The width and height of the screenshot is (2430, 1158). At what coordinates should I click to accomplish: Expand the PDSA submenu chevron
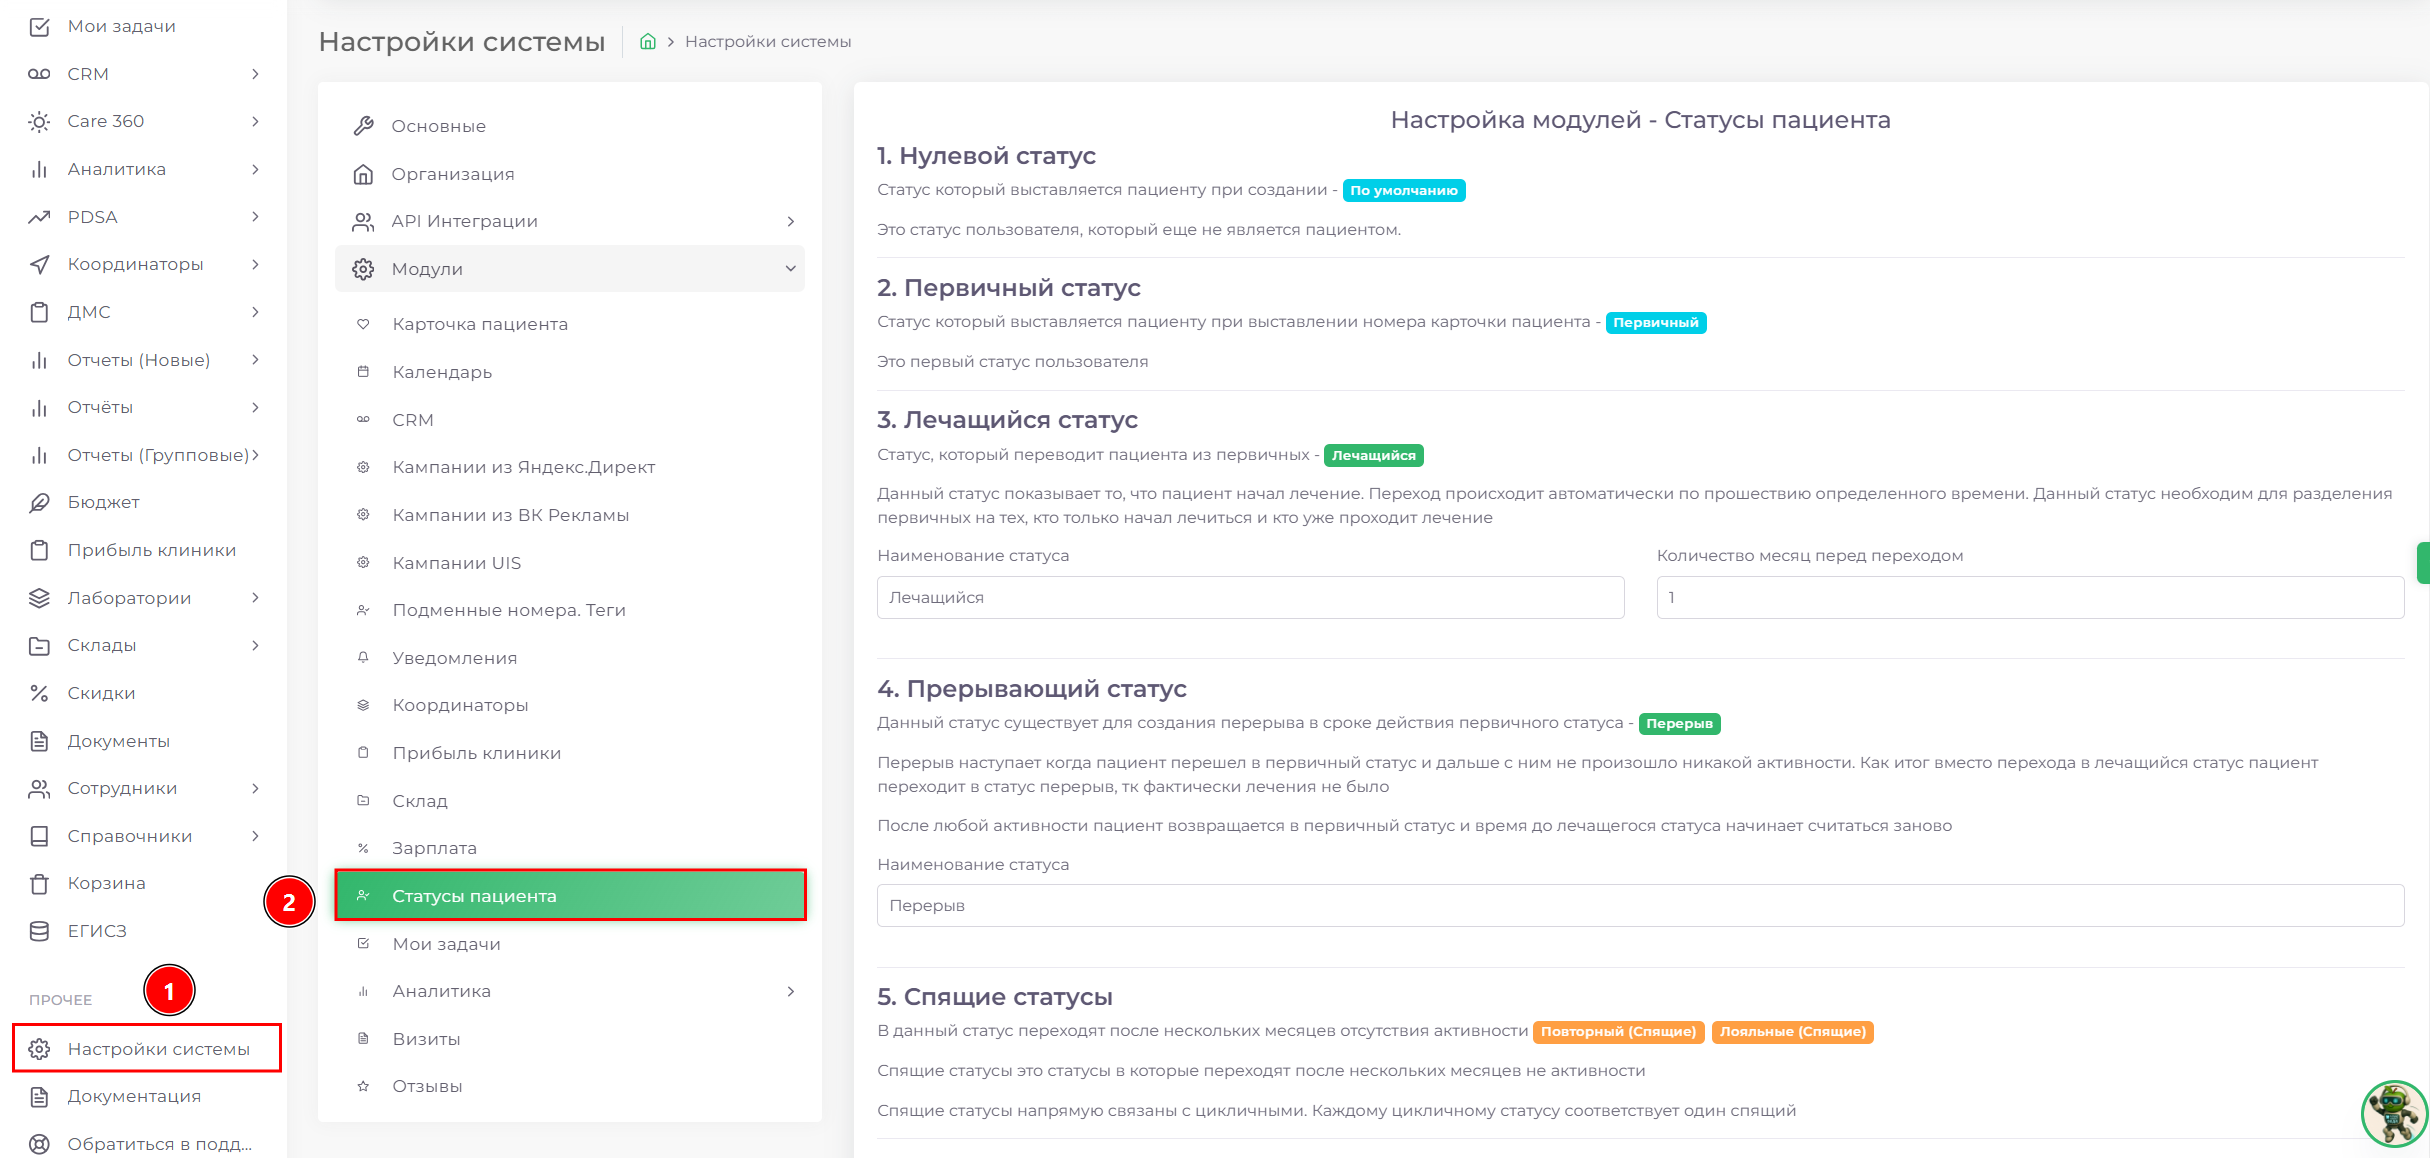tap(256, 217)
